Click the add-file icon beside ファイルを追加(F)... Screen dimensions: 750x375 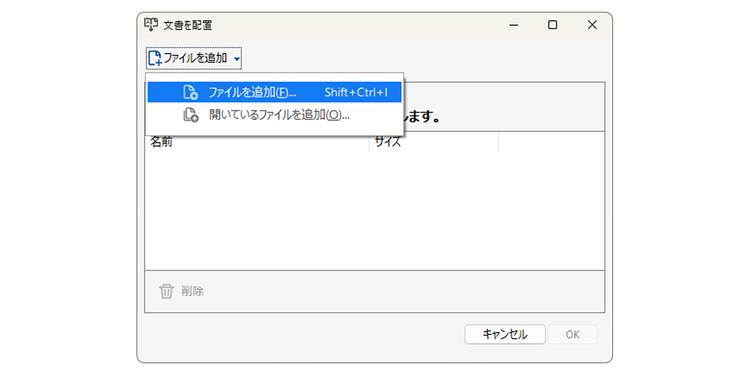click(190, 92)
